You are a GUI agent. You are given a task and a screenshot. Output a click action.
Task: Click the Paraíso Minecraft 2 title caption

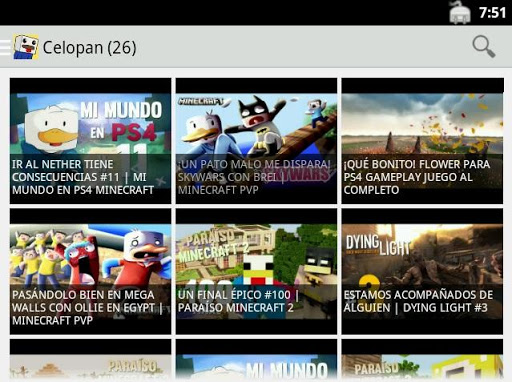coord(239,301)
